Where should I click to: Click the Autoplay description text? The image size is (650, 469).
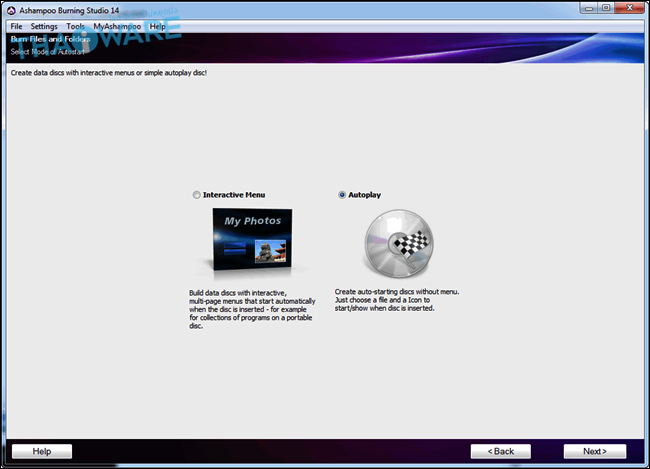[397, 300]
